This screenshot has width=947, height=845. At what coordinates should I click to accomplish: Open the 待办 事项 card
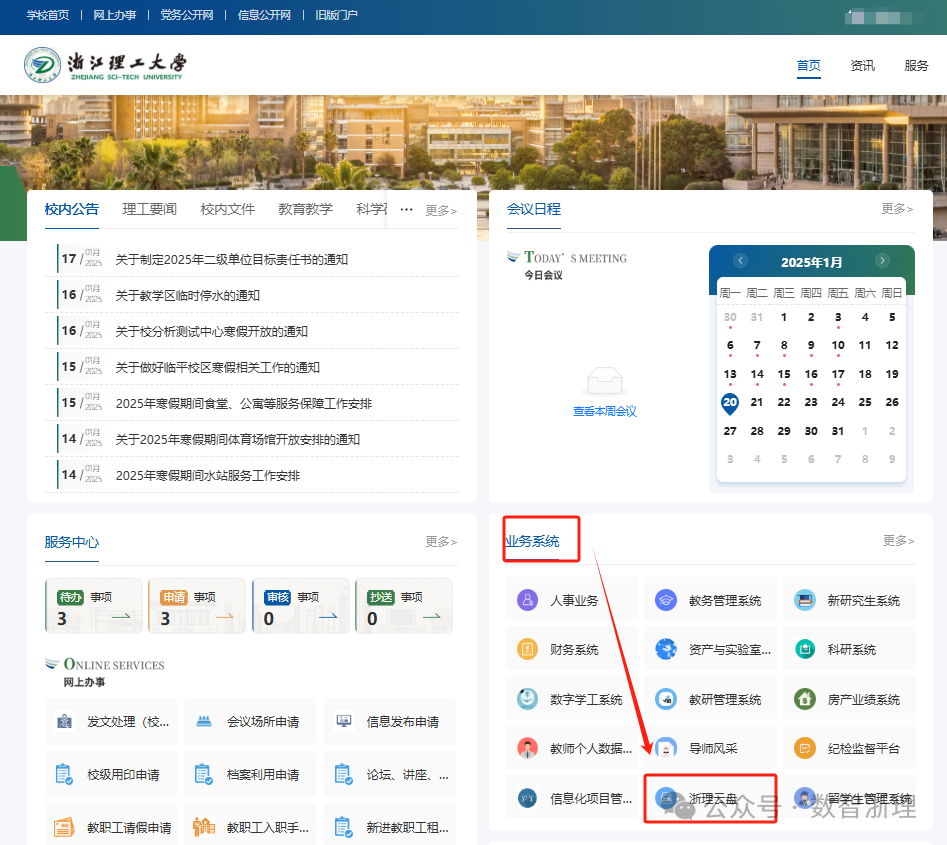tap(94, 607)
